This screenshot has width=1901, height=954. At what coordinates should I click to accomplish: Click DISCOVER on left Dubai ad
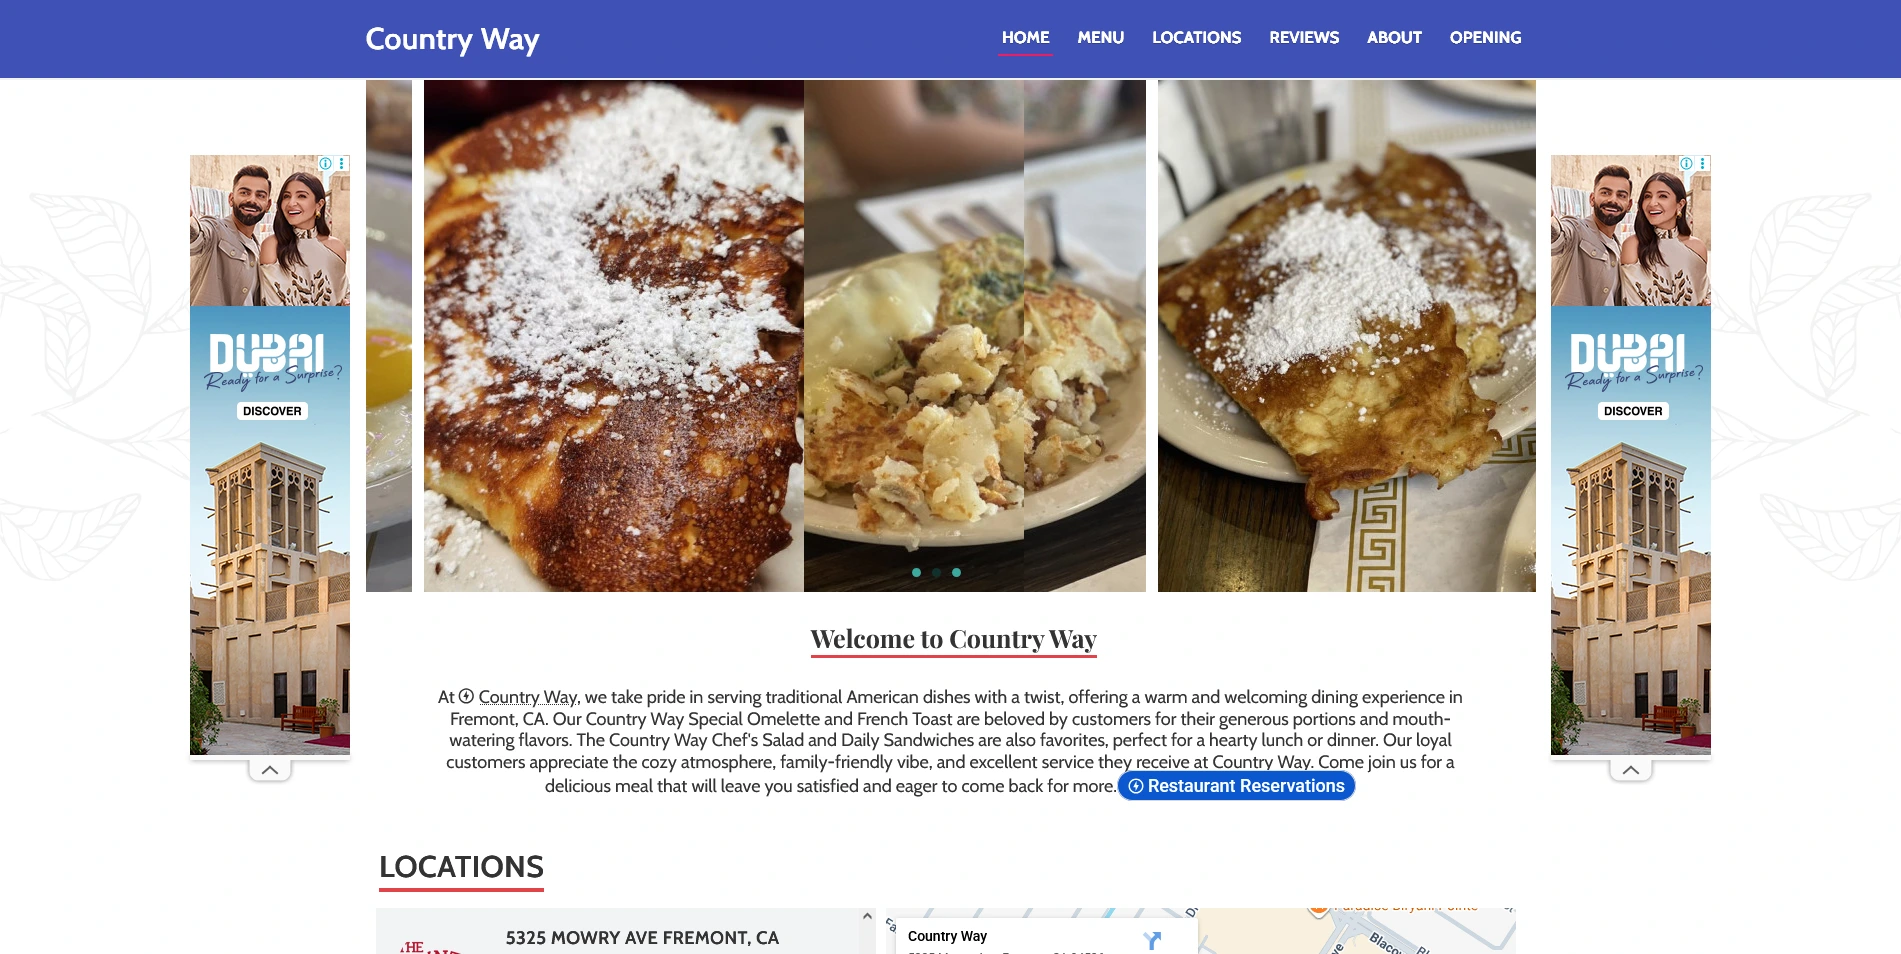click(272, 411)
